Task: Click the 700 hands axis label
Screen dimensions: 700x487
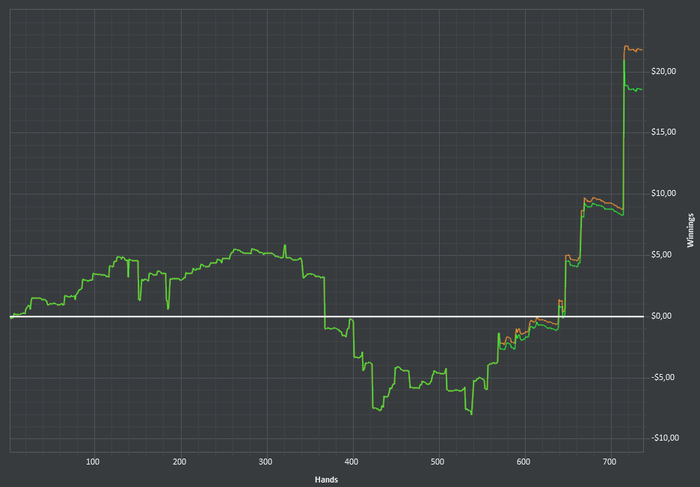Action: tap(610, 462)
